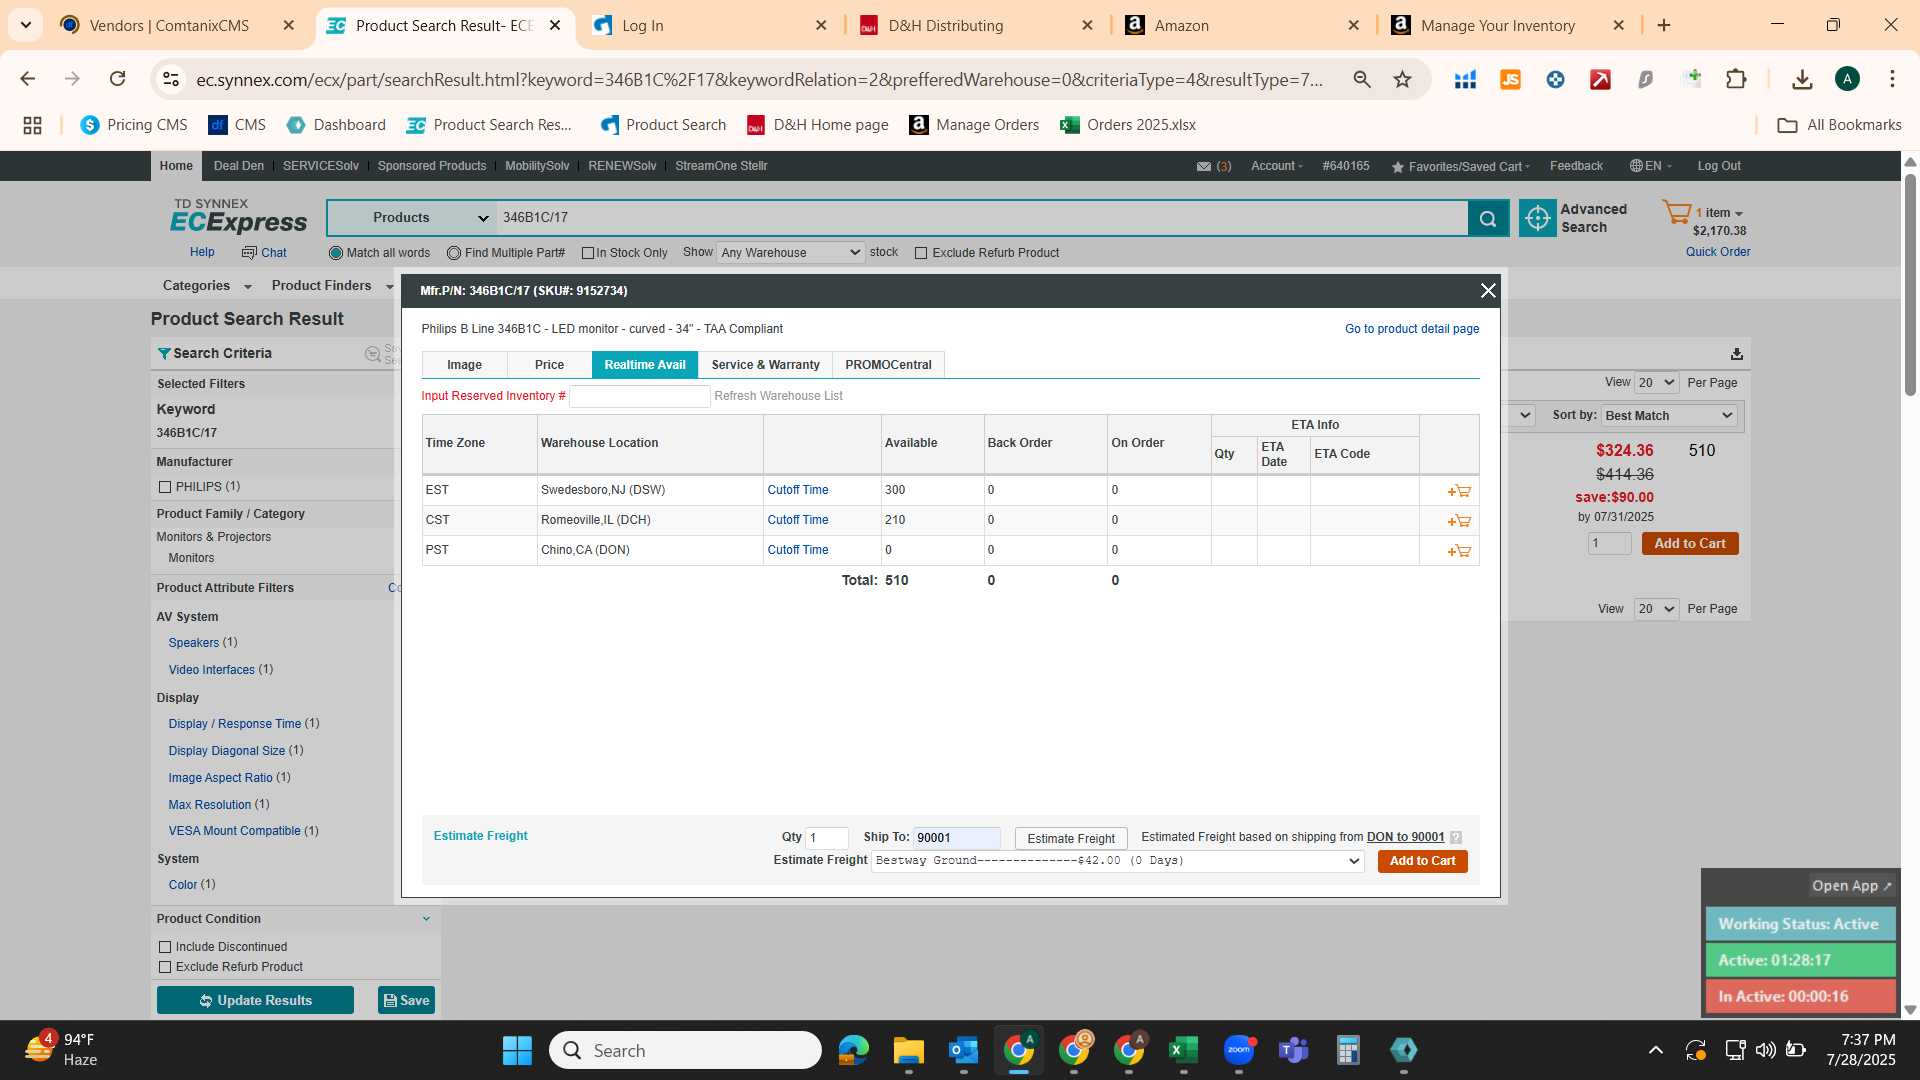Click Refresh Warehouse List link
The height and width of the screenshot is (1080, 1920).
click(778, 396)
